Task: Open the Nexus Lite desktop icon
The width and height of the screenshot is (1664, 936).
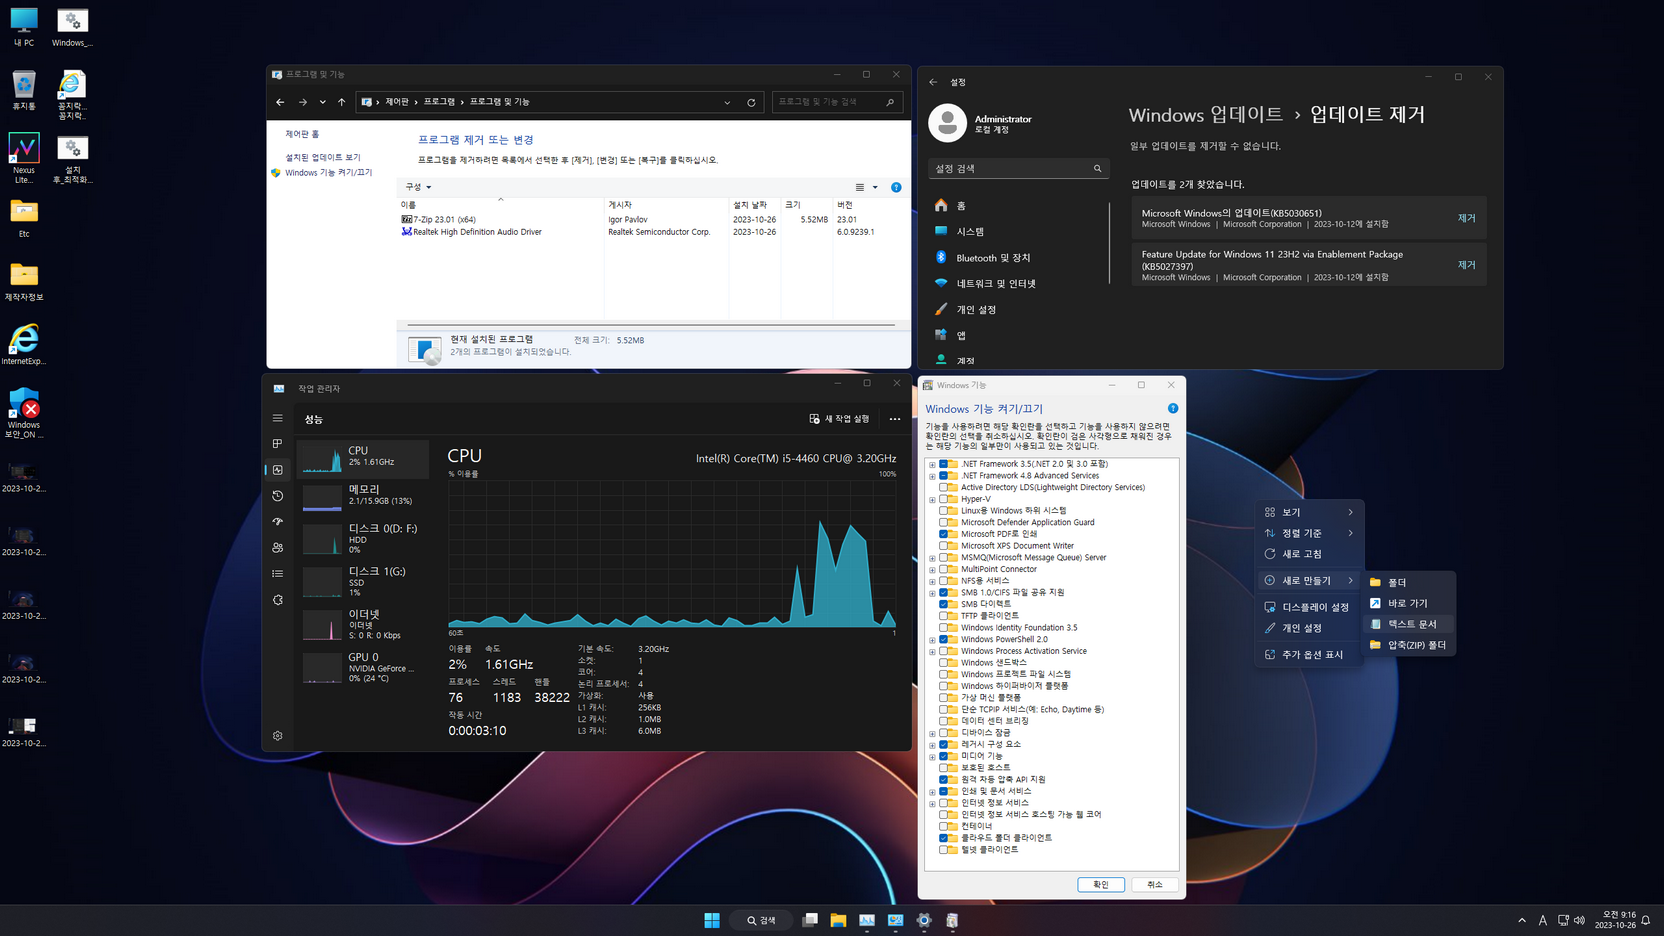Action: 24,159
